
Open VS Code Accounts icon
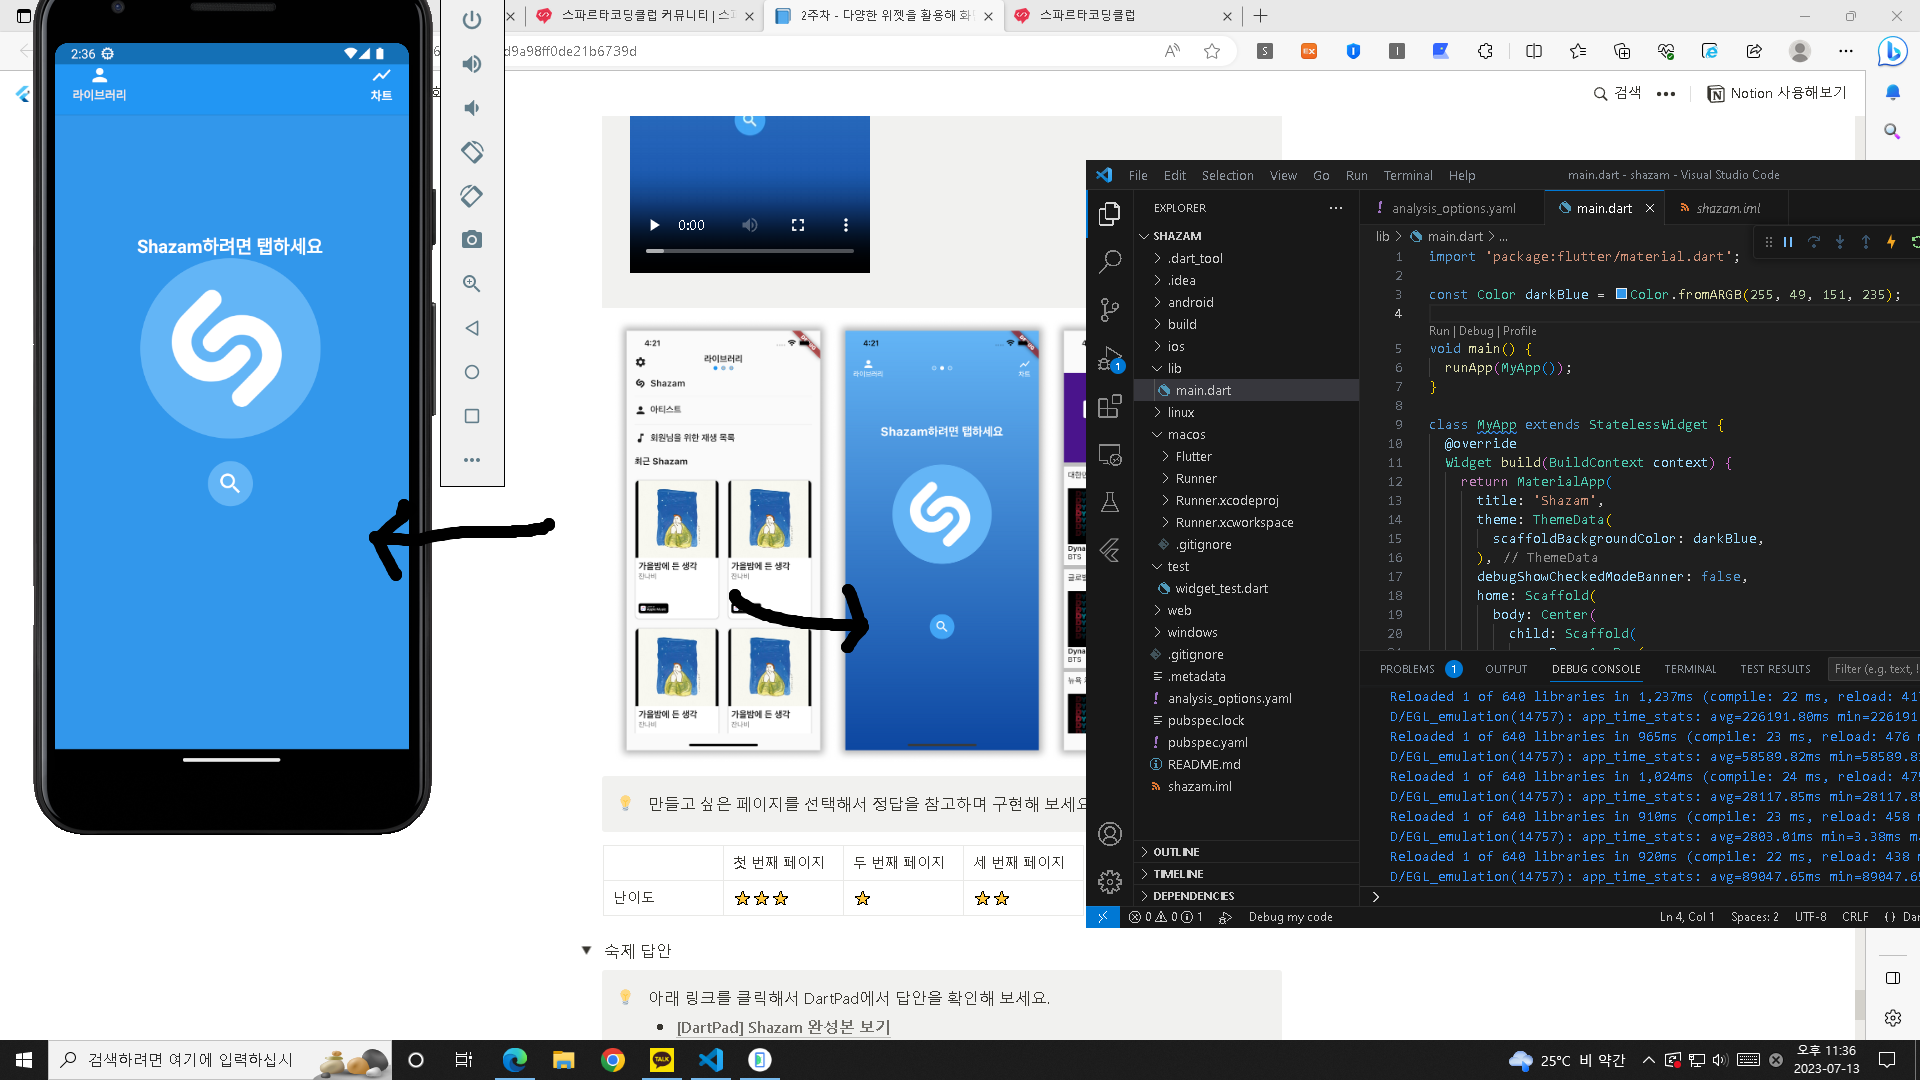pyautogui.click(x=1110, y=833)
